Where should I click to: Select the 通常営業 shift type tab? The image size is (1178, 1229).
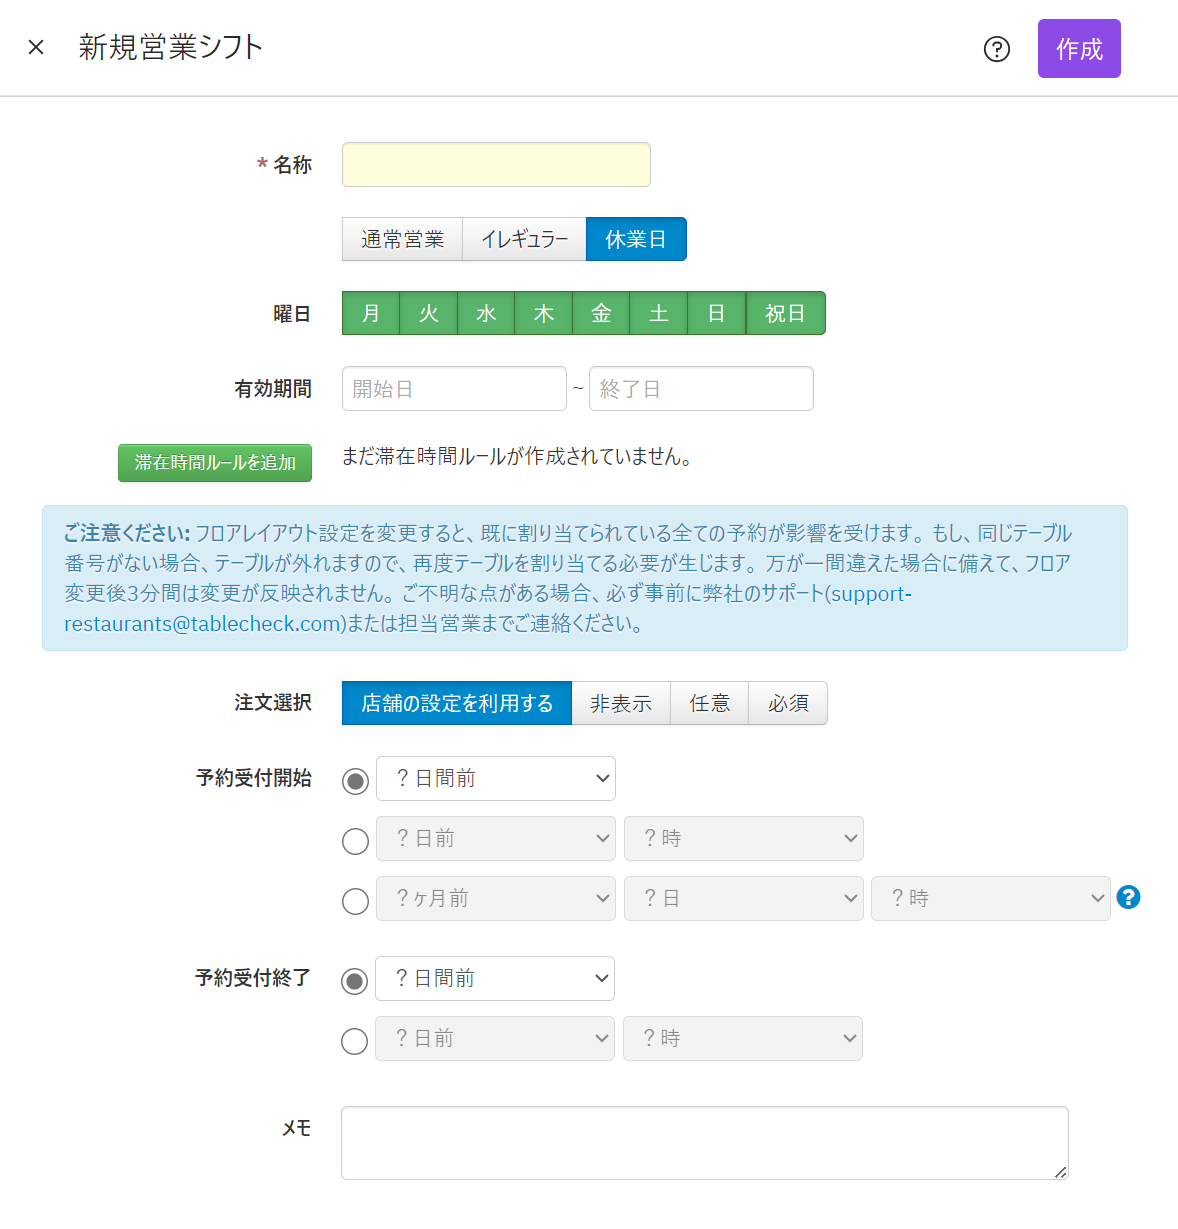(x=402, y=240)
